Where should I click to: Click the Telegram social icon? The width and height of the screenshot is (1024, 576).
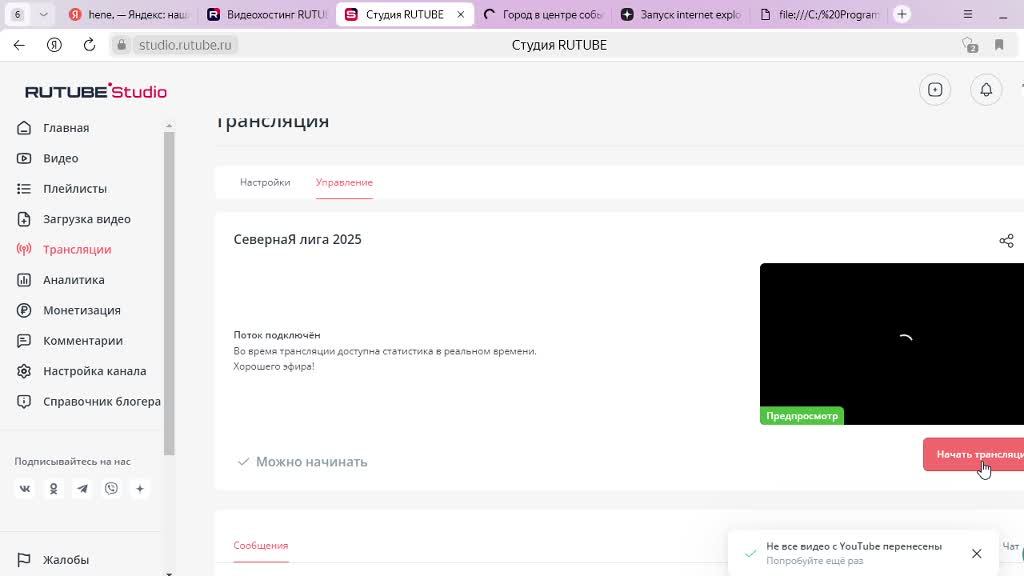82,488
